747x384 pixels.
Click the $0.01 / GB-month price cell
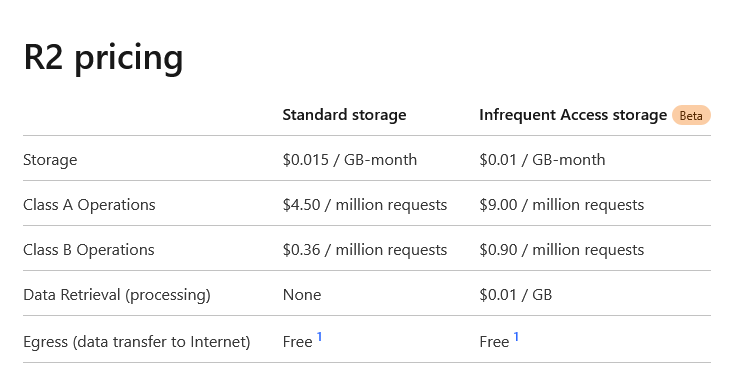click(x=542, y=160)
